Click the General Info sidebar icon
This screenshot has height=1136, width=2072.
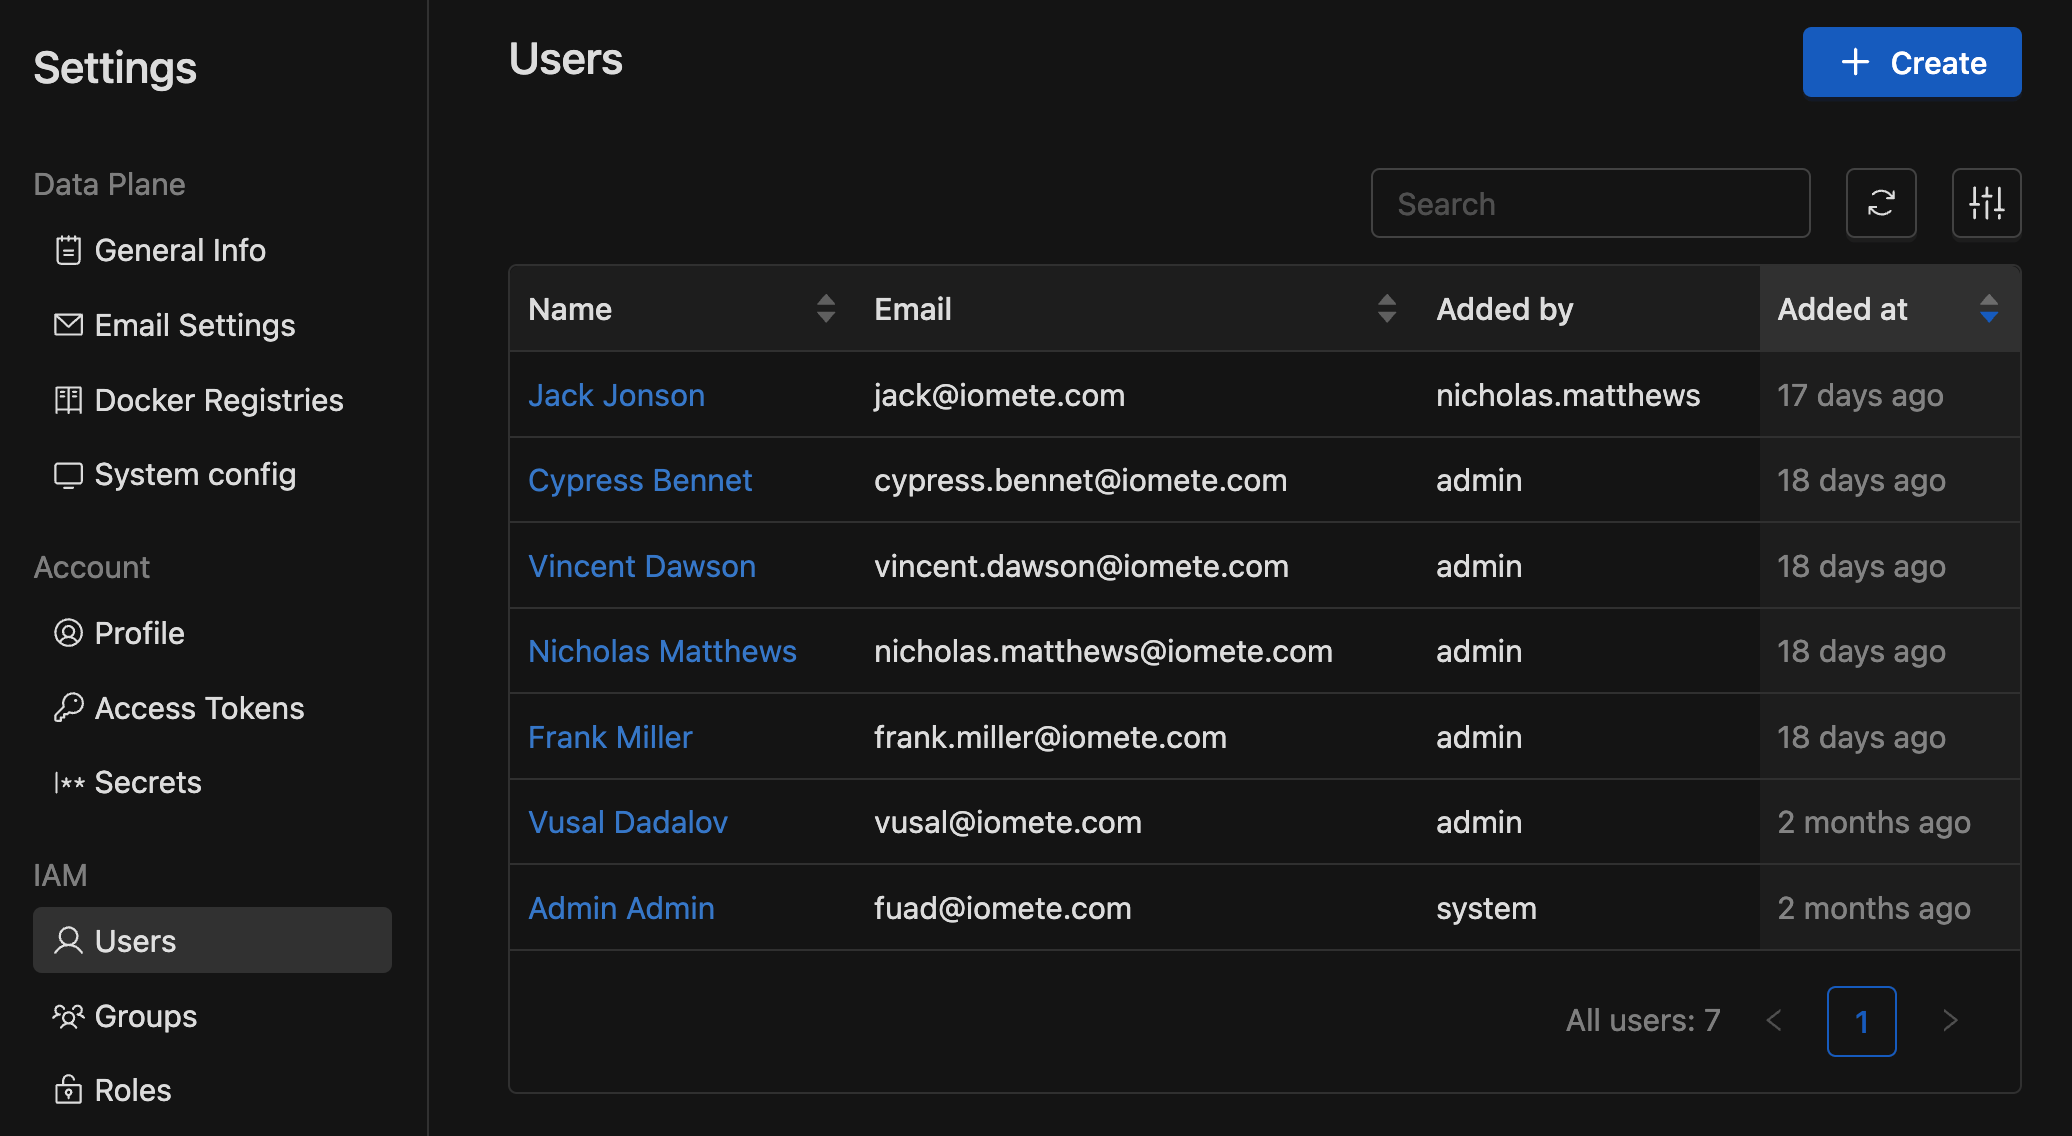click(66, 249)
